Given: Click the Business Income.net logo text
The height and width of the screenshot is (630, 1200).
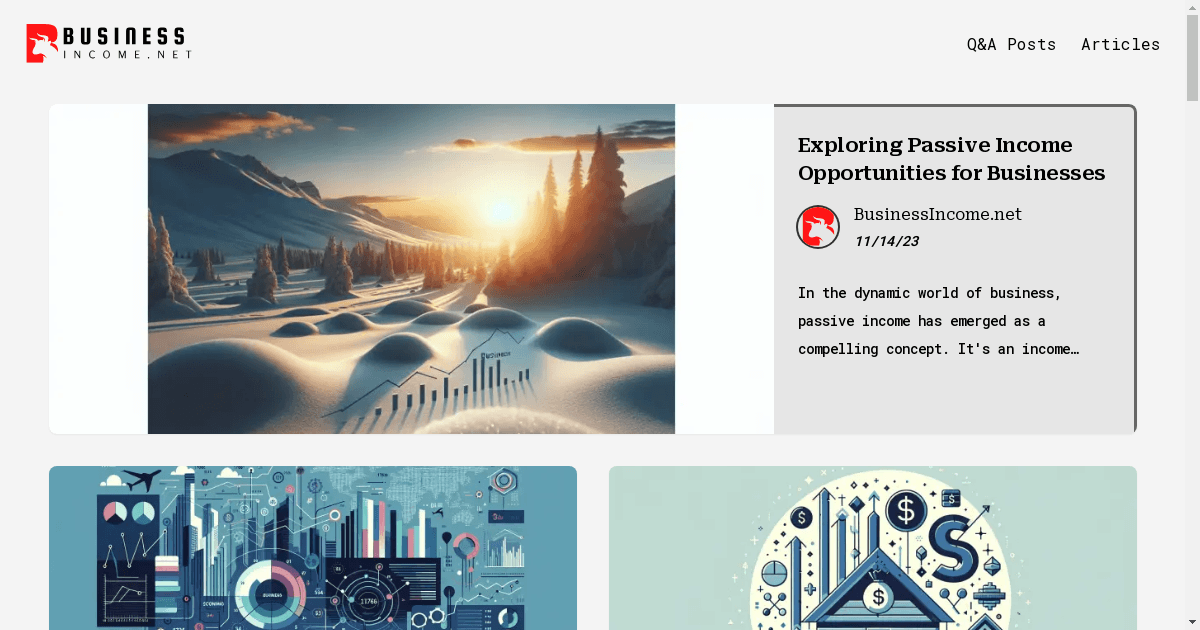Looking at the screenshot, I should [x=125, y=44].
